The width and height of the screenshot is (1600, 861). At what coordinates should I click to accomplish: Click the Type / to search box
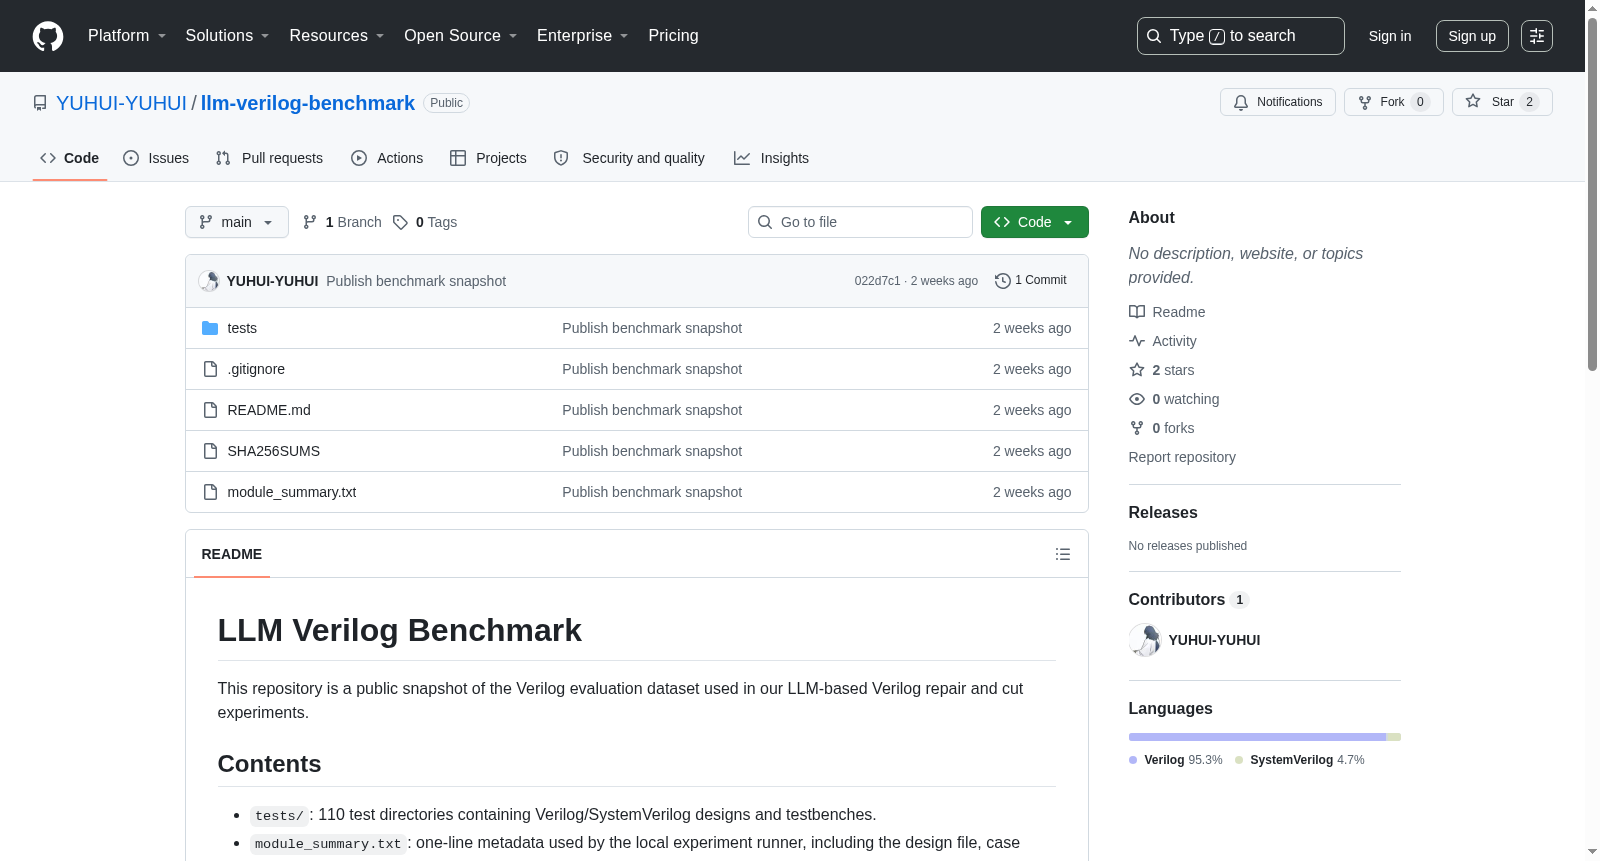(x=1241, y=36)
